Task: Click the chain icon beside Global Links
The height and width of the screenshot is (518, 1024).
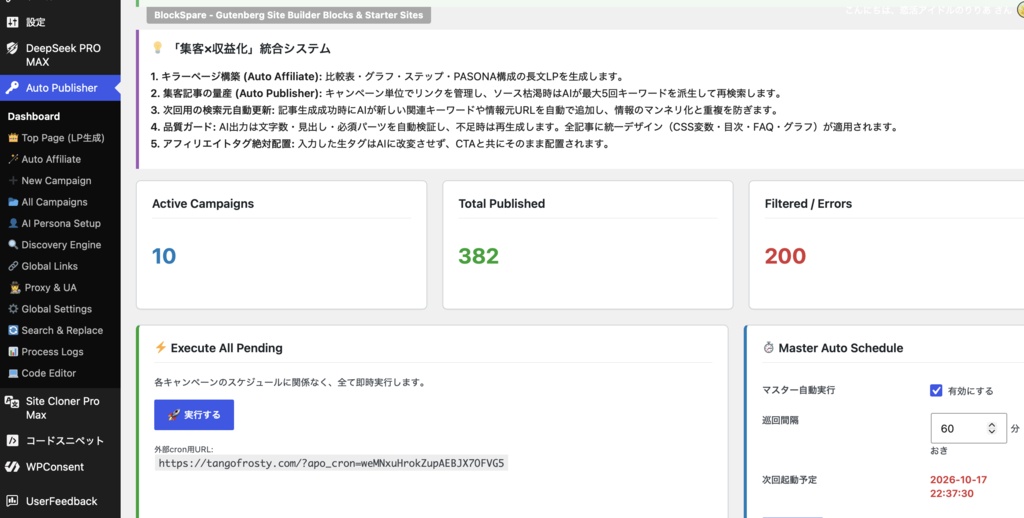Action: (13, 267)
